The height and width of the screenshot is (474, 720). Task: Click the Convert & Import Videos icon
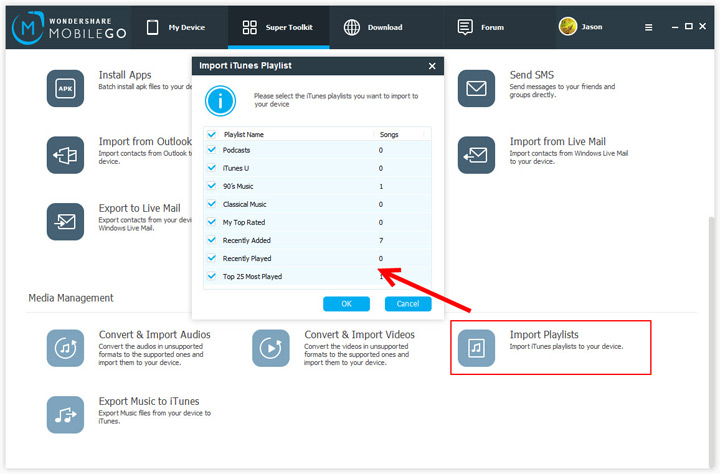point(270,348)
